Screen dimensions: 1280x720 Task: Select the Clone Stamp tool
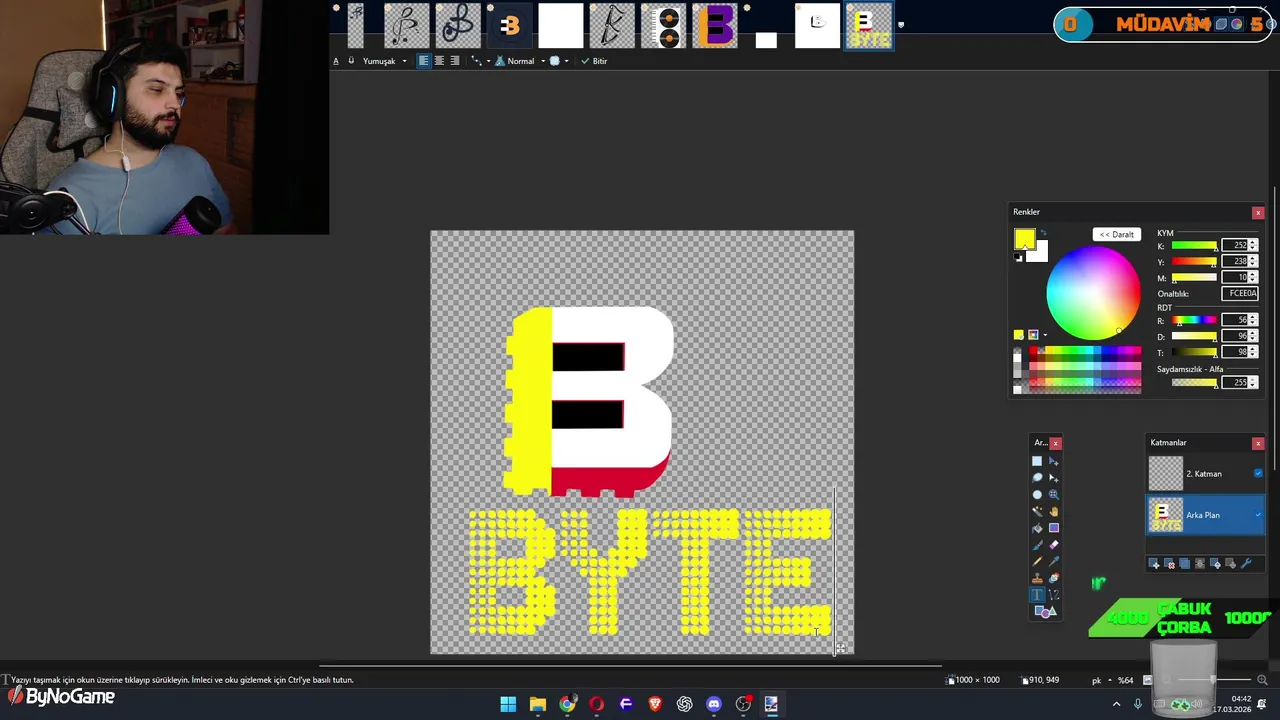[1037, 578]
